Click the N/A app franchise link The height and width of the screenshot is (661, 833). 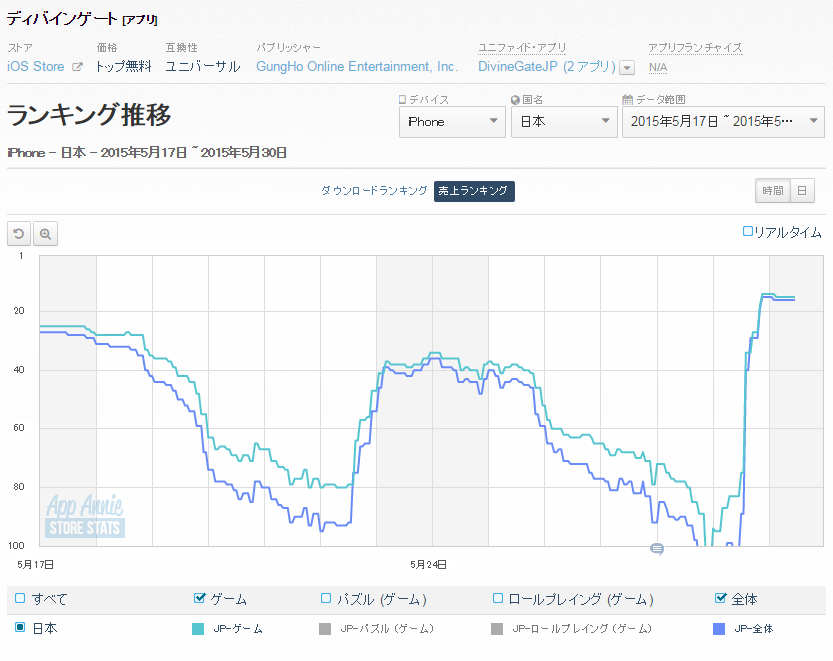click(658, 67)
